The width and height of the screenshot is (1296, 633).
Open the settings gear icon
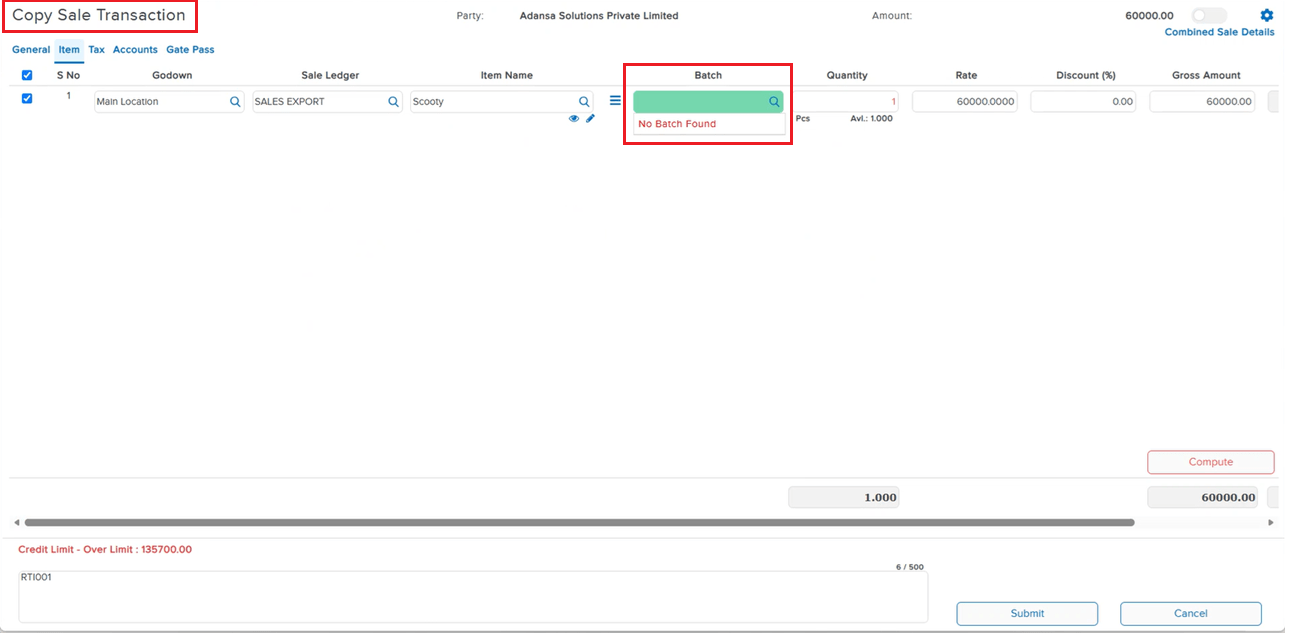[x=1267, y=15]
